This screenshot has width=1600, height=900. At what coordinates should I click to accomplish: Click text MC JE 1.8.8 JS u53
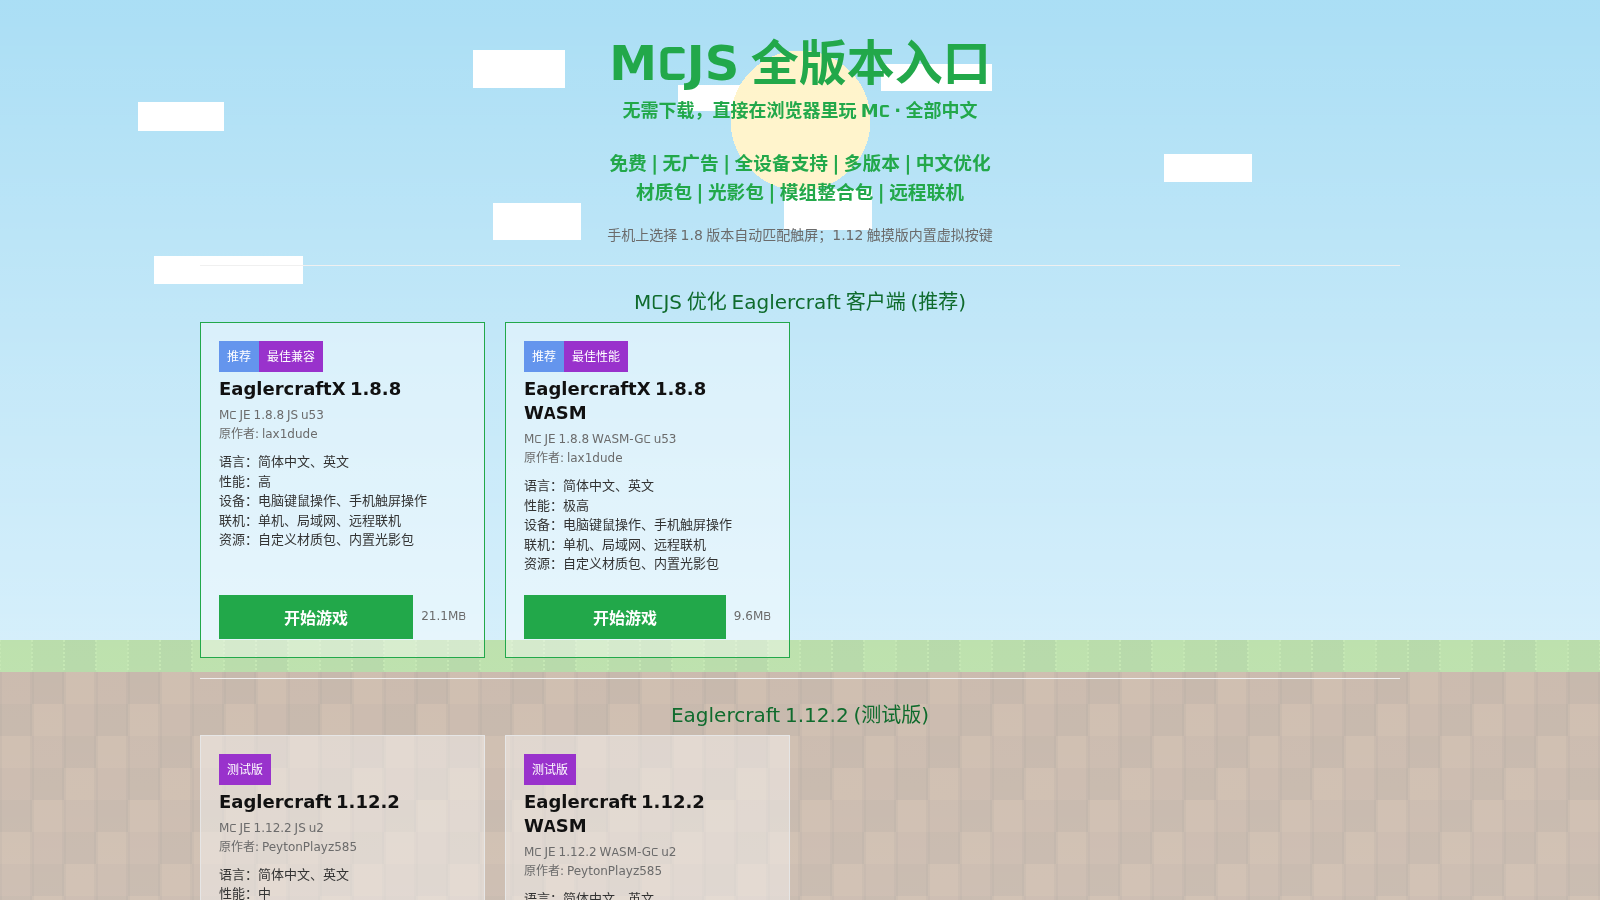(x=271, y=415)
